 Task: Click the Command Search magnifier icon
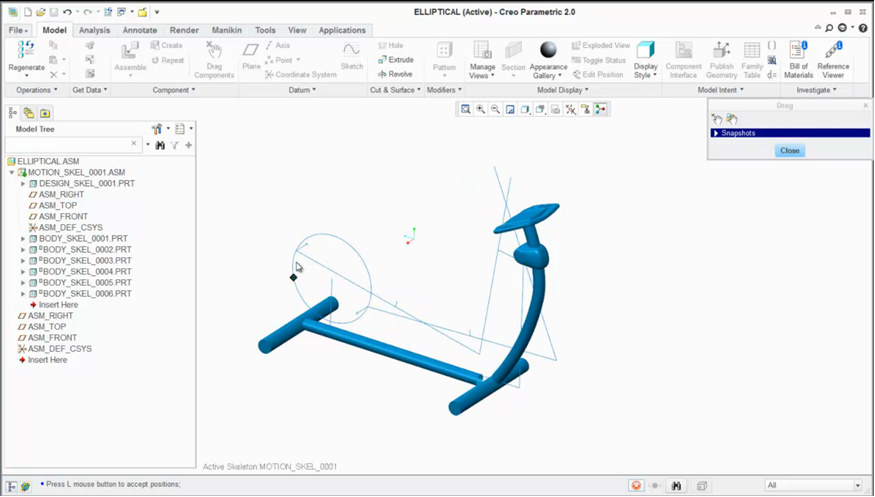[x=830, y=28]
